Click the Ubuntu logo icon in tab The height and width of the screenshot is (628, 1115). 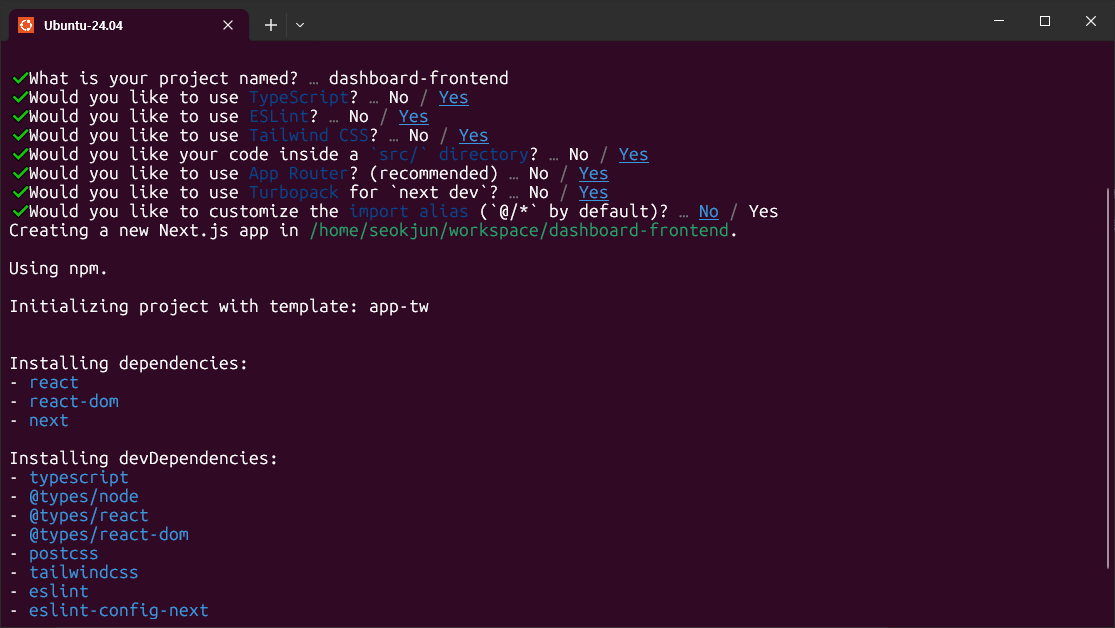pyautogui.click(x=26, y=25)
